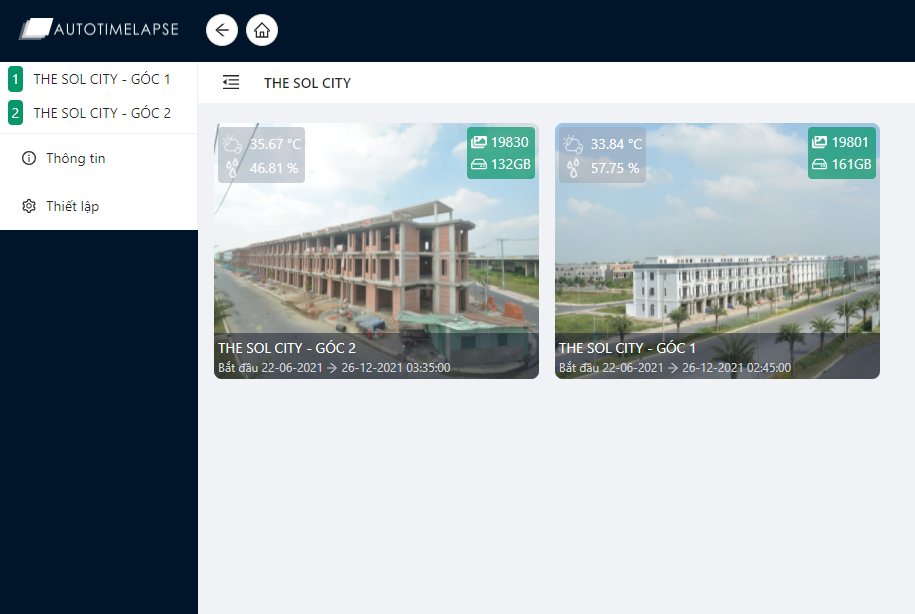Image resolution: width=915 pixels, height=614 pixels.
Task: Click the info circle icon beside Thông tin
Action: click(x=29, y=158)
